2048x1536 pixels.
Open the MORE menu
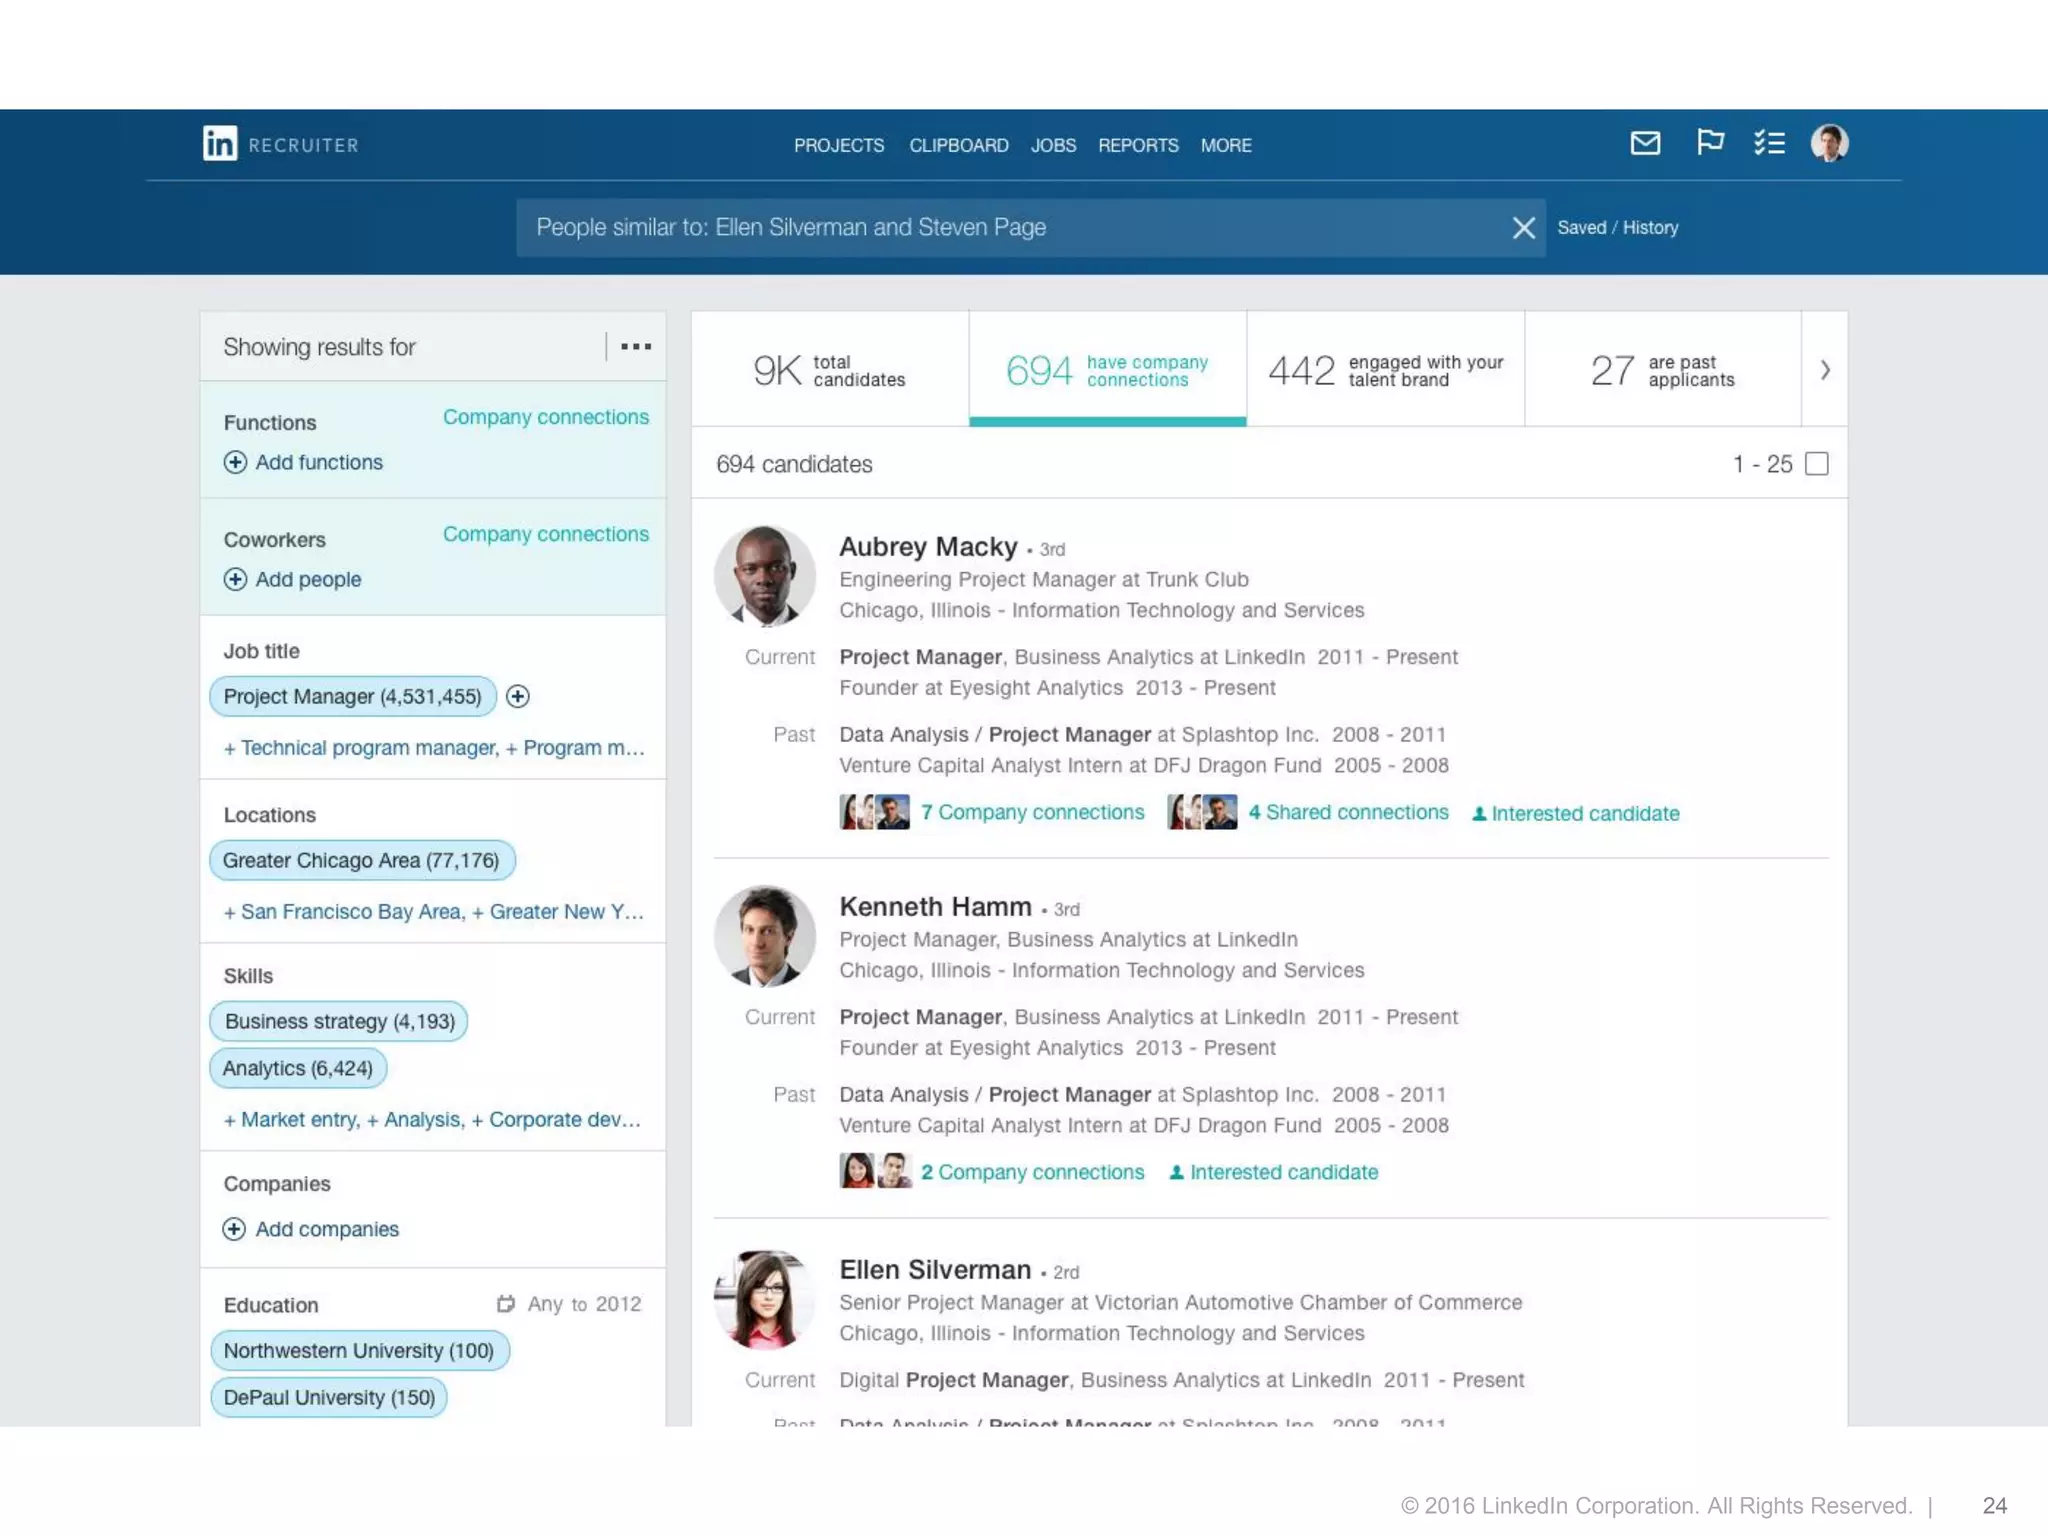click(1226, 146)
